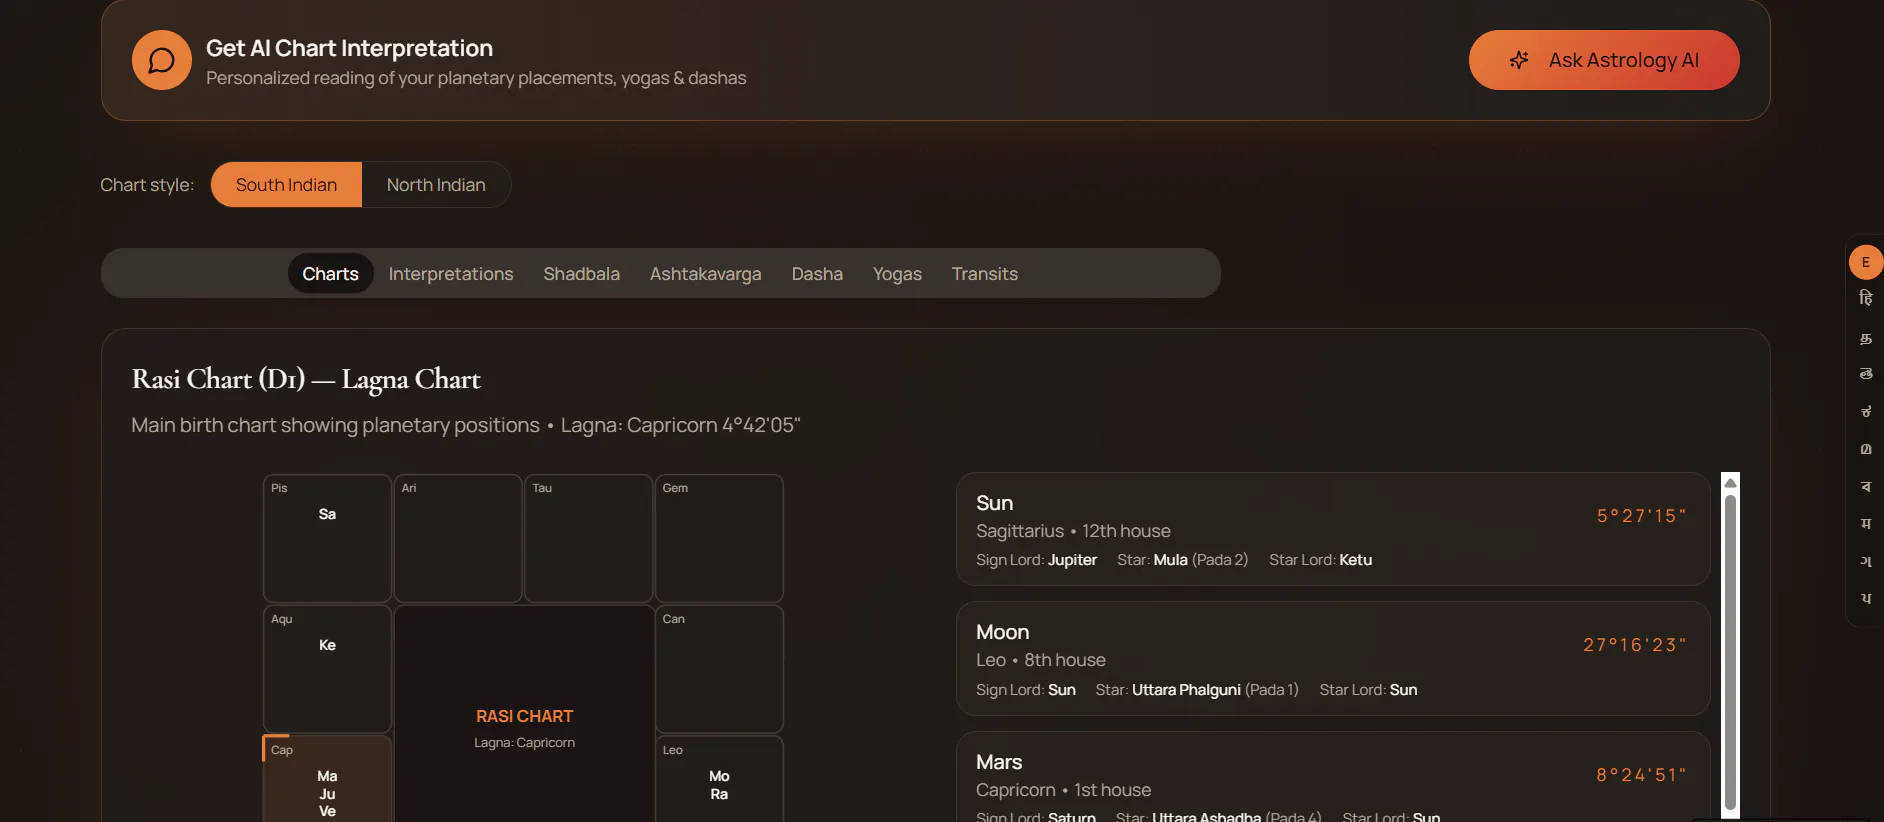This screenshot has height=822, width=1884.
Task: Click the Moon degree value 27°16'23"
Action: tap(1635, 645)
